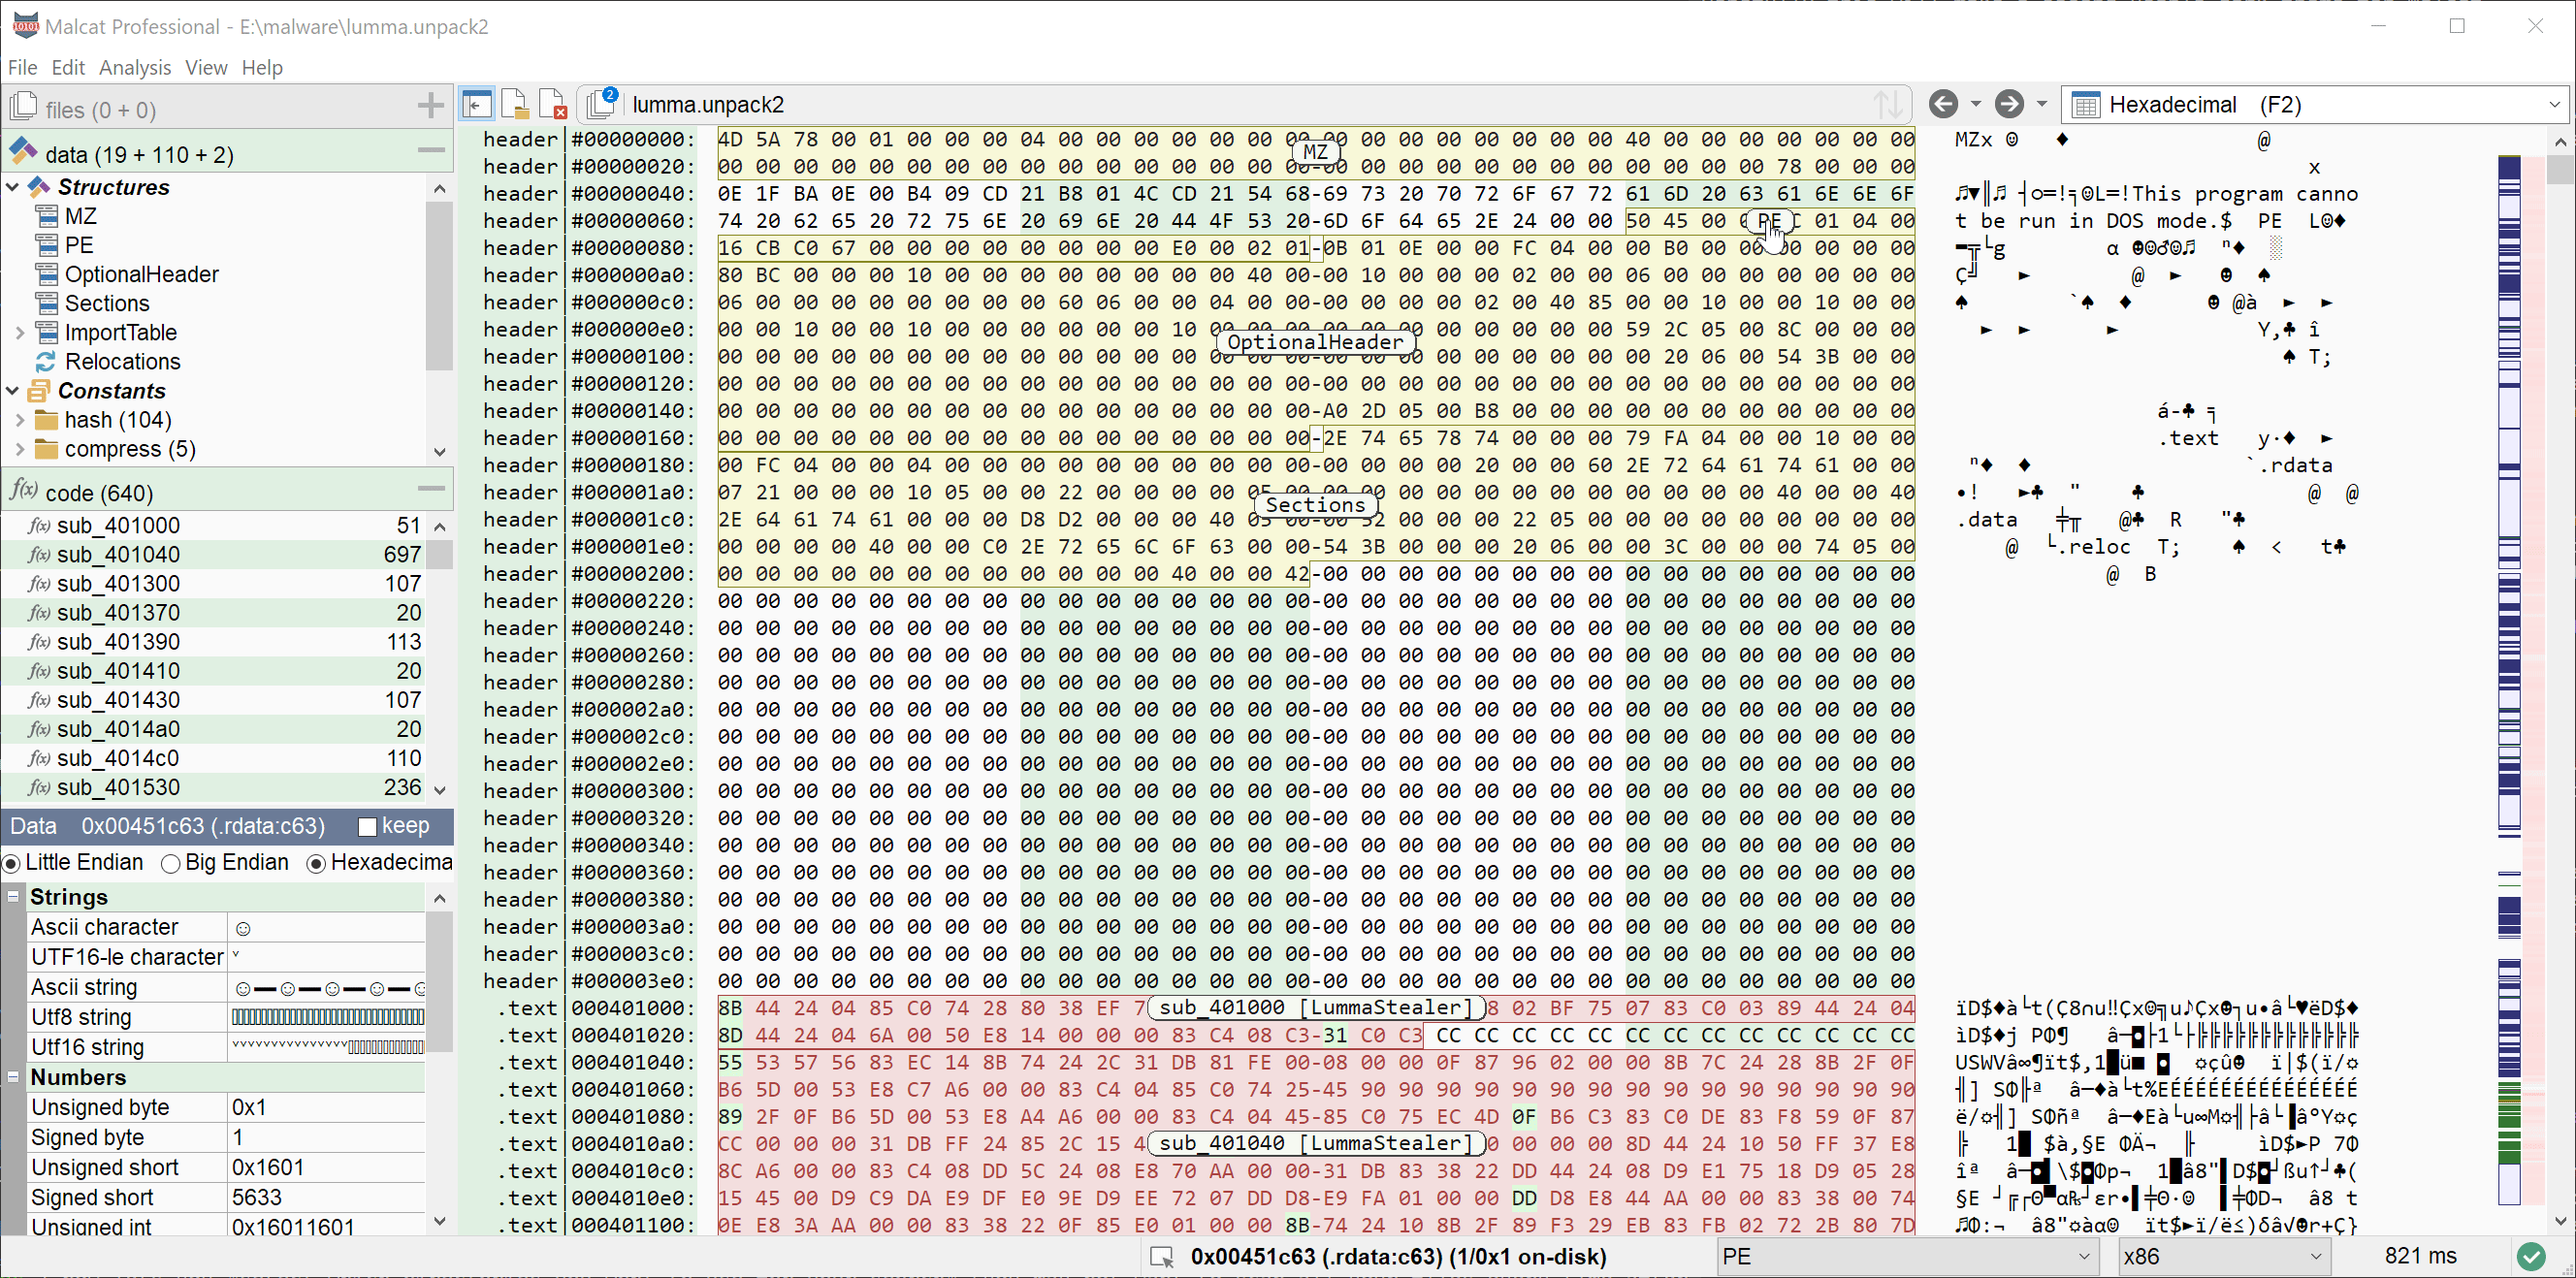Click the Utf16 string value cell
This screenshot has width=2576, height=1278.
click(x=326, y=1047)
